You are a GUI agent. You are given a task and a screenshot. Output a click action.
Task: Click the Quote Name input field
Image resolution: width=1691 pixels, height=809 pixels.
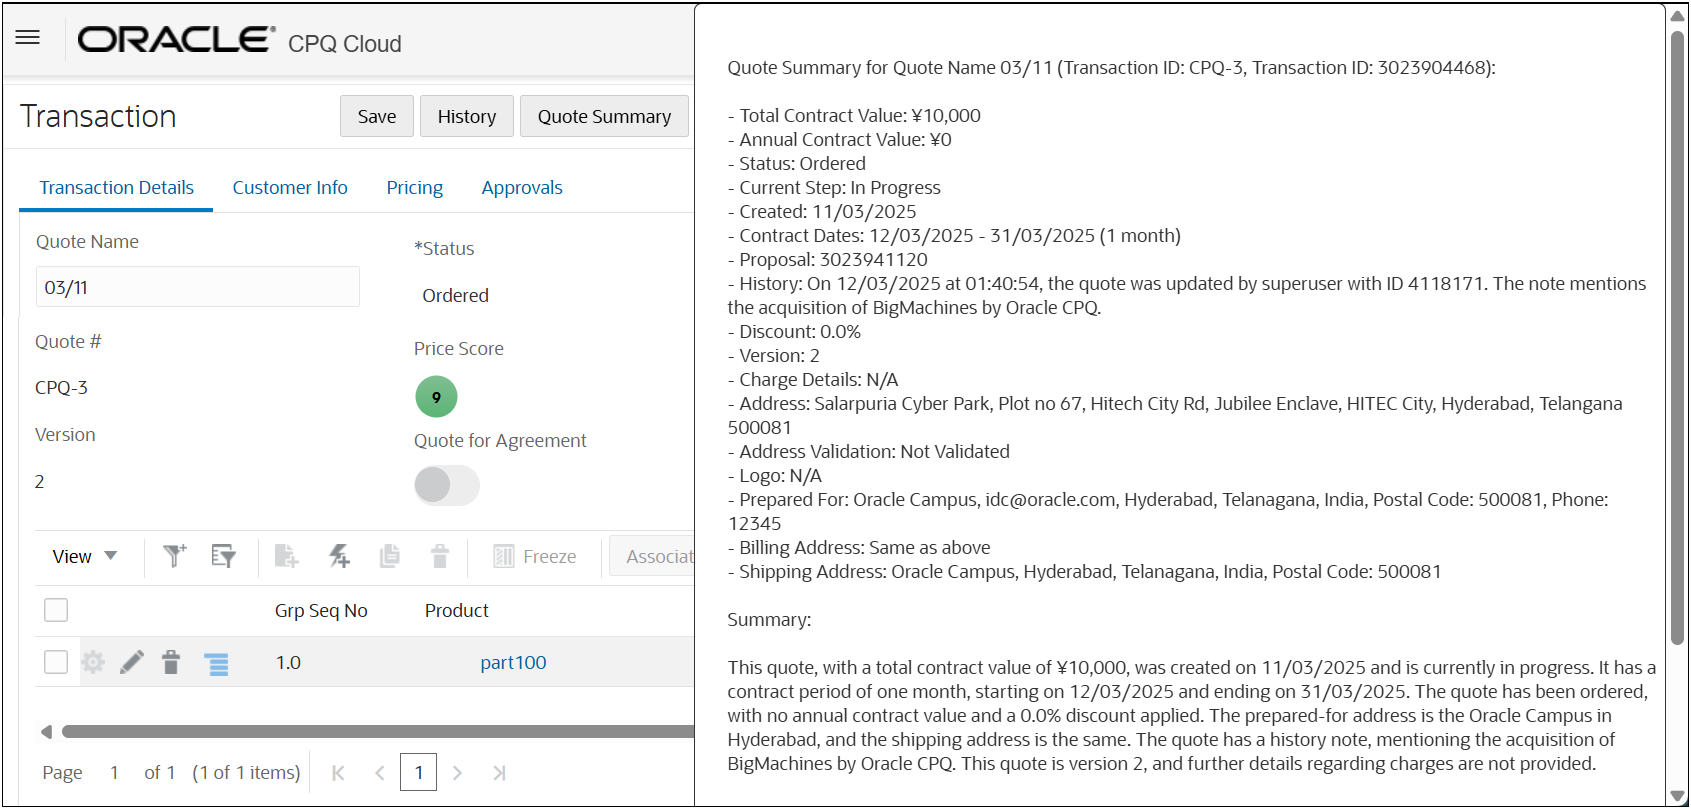pyautogui.click(x=198, y=287)
